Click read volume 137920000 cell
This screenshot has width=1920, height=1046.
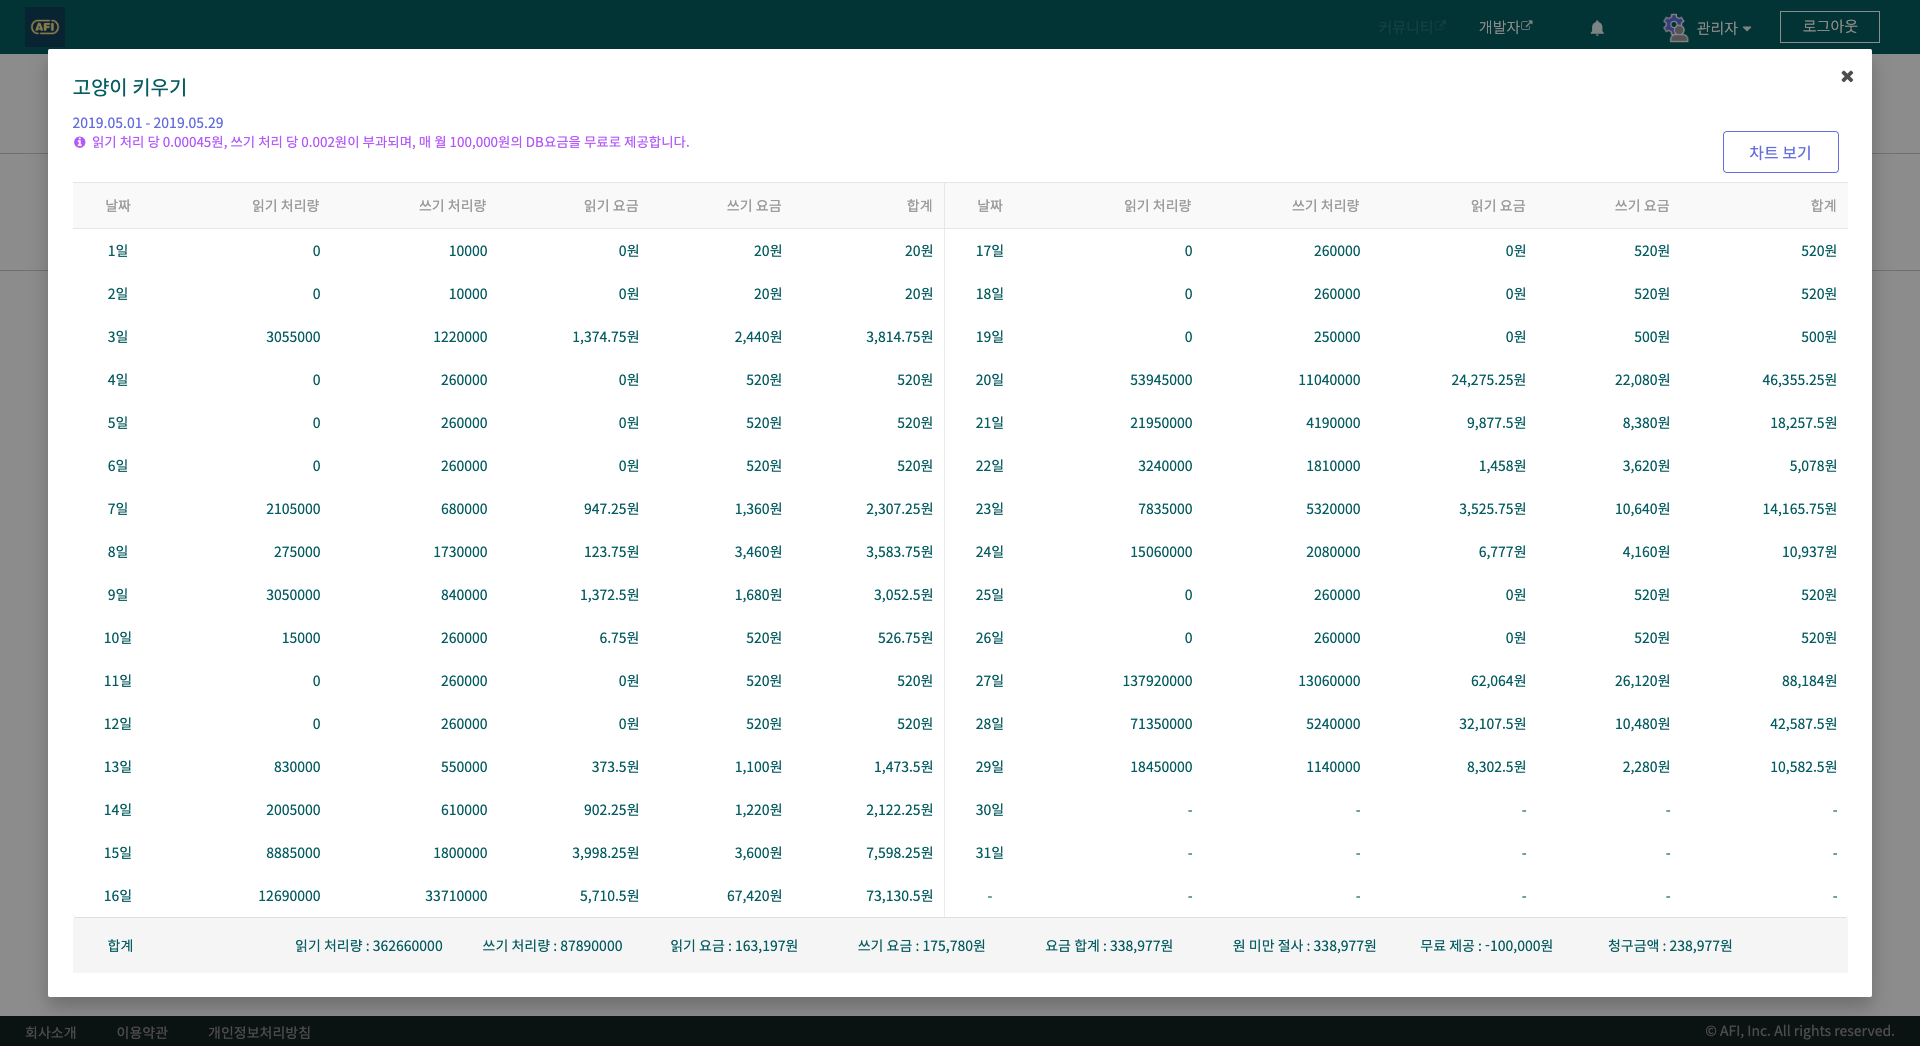1157,681
